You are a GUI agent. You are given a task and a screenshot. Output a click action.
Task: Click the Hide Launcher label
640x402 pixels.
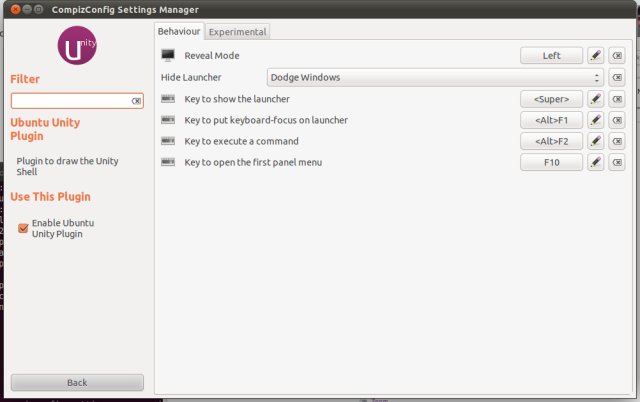(191, 77)
